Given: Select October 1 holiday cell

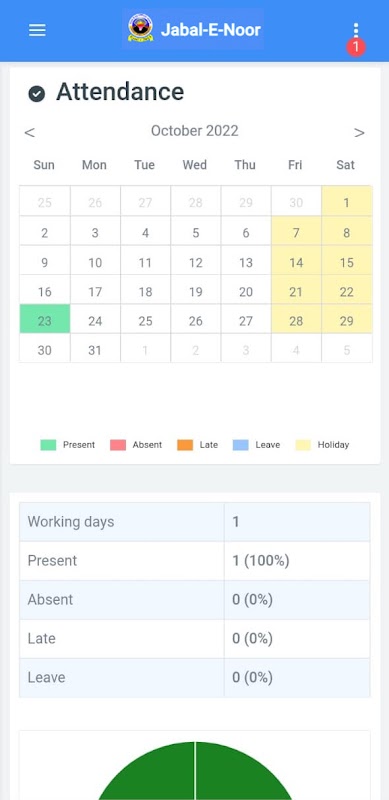Looking at the screenshot, I should [x=347, y=201].
